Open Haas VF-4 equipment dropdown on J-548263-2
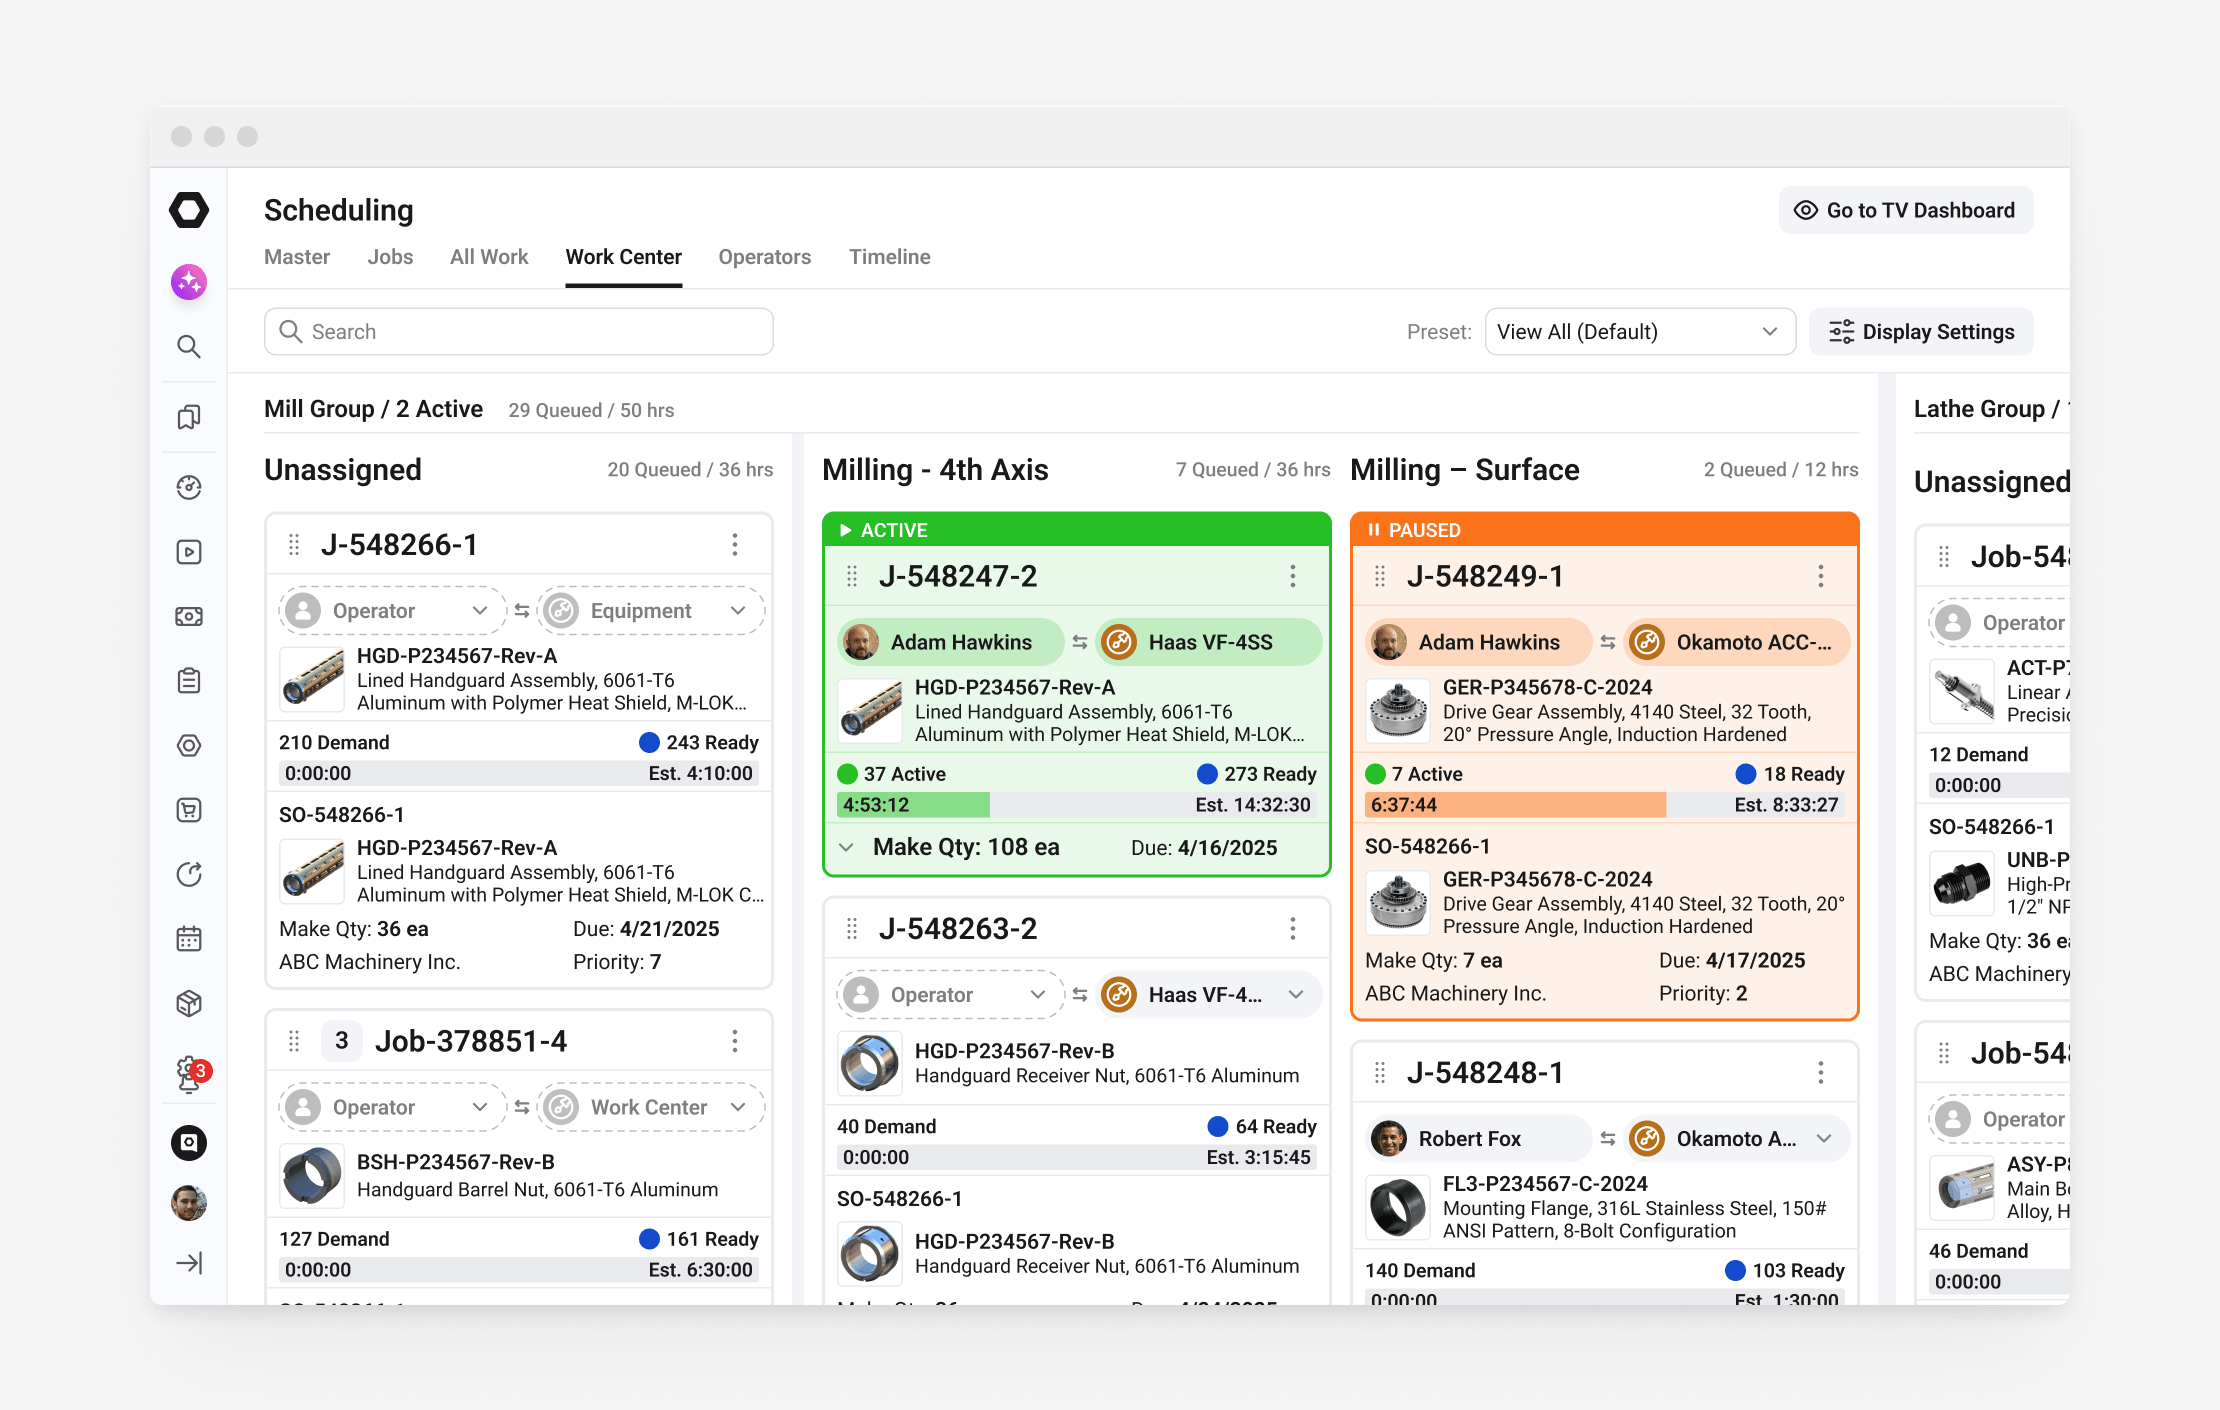Image resolution: width=2220 pixels, height=1410 pixels. [1209, 995]
